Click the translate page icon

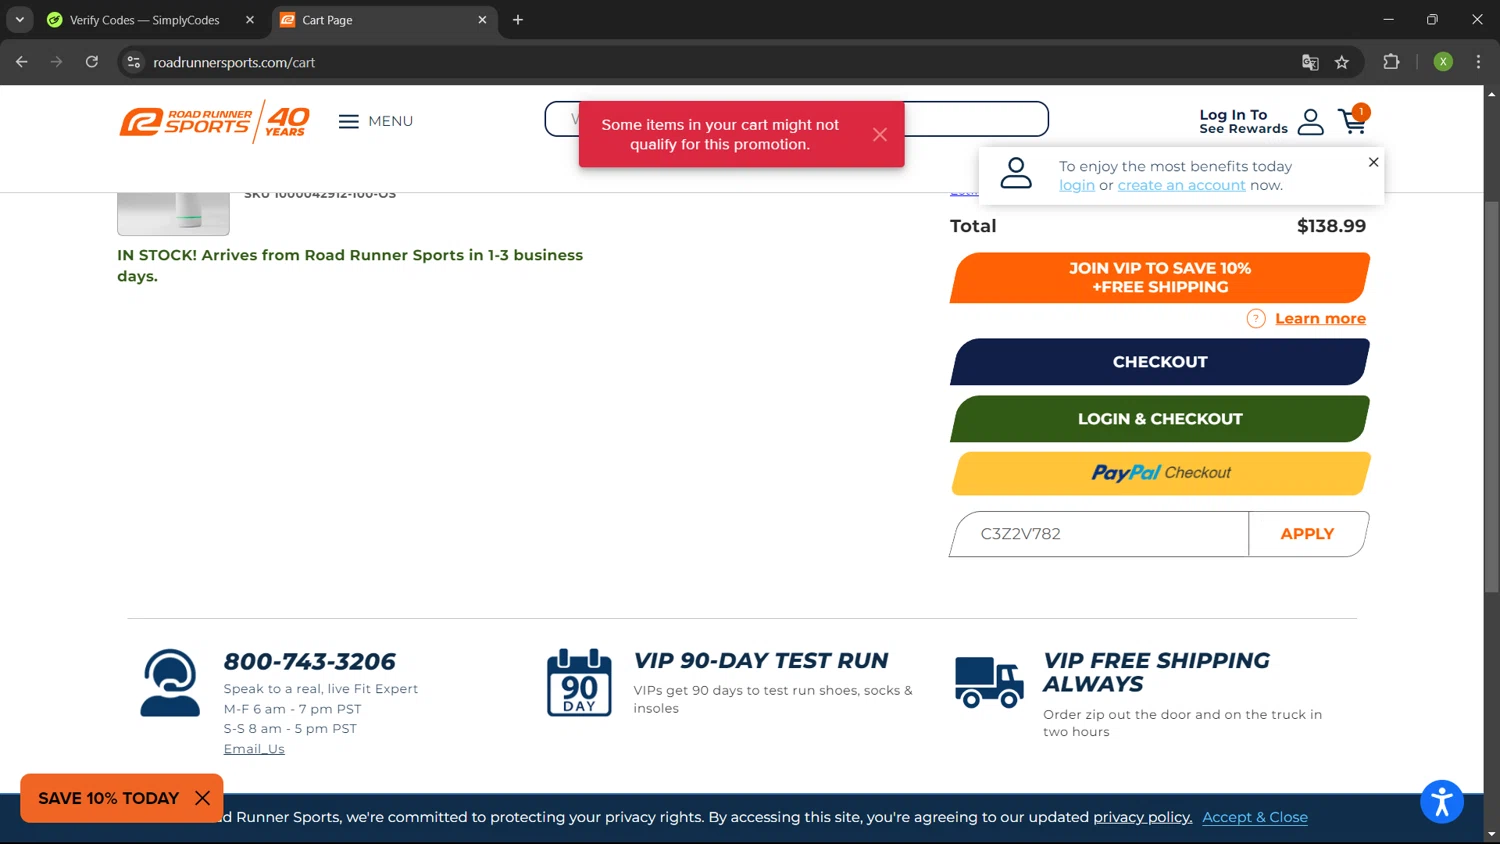pyautogui.click(x=1310, y=62)
